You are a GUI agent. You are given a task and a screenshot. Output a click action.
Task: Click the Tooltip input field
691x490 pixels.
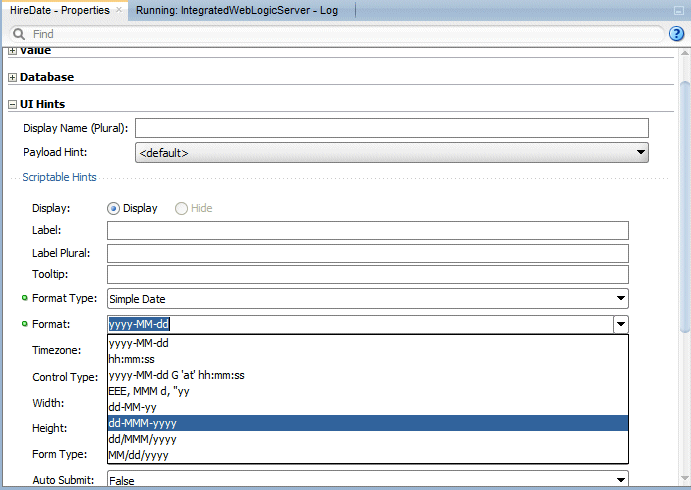pos(368,275)
